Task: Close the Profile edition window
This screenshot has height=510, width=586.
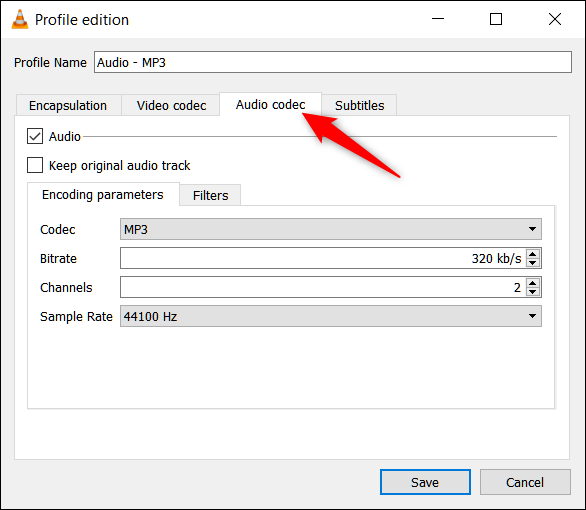Action: tap(555, 19)
